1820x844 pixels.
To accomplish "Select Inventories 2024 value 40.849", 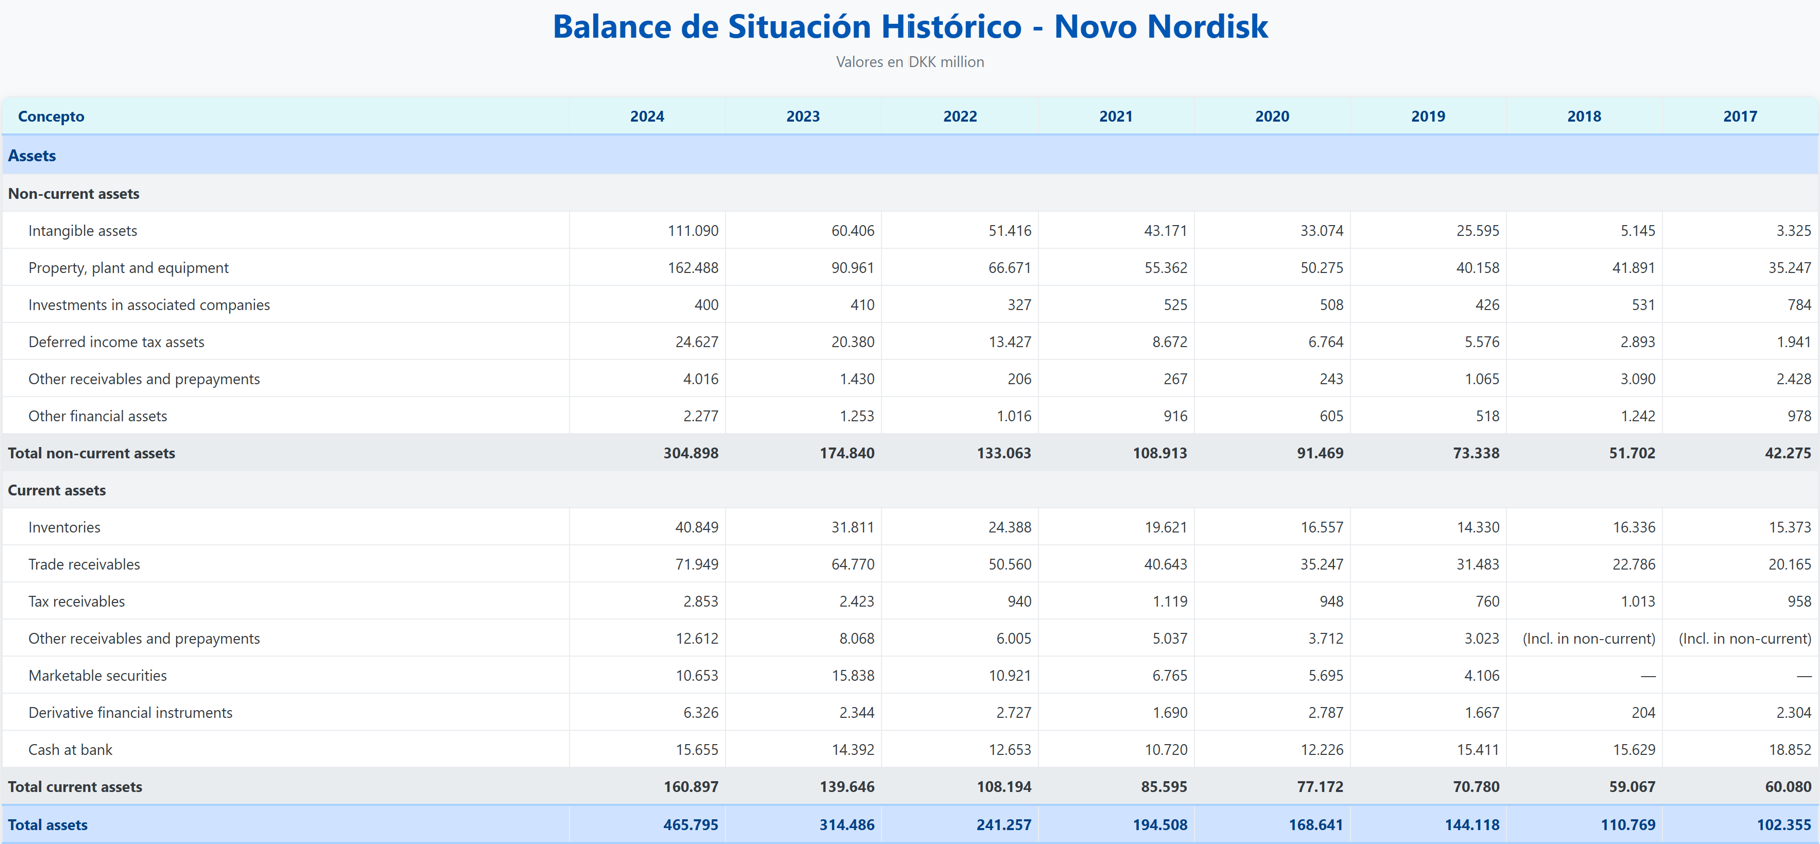I will pyautogui.click(x=697, y=527).
